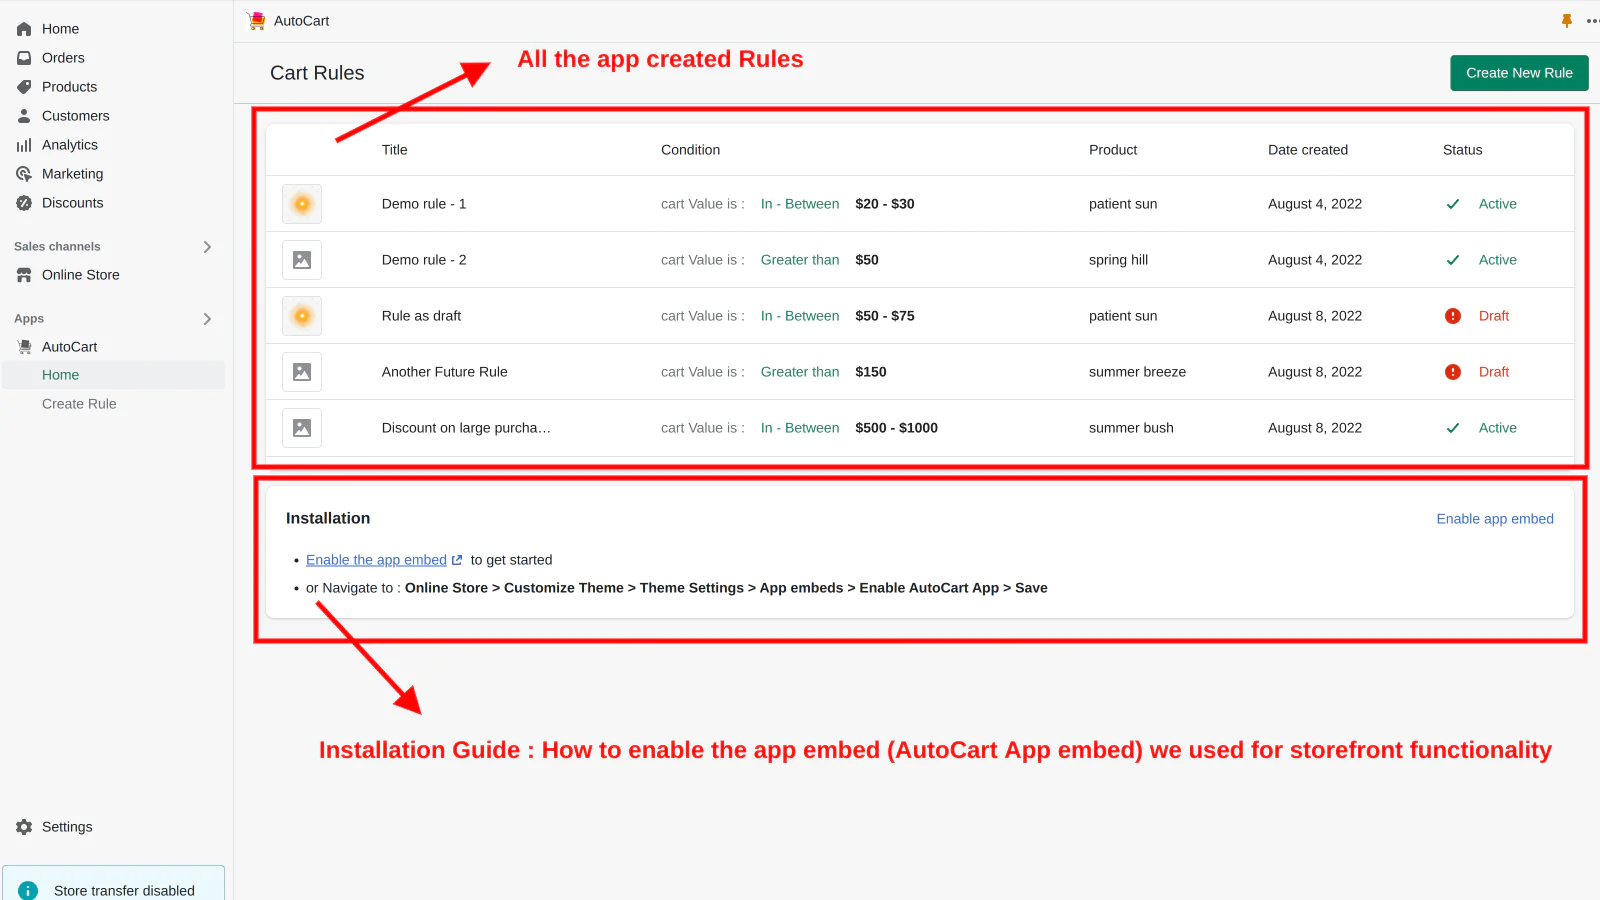Click the pin icon in the top bar
This screenshot has width=1600, height=900.
[x=1567, y=20]
